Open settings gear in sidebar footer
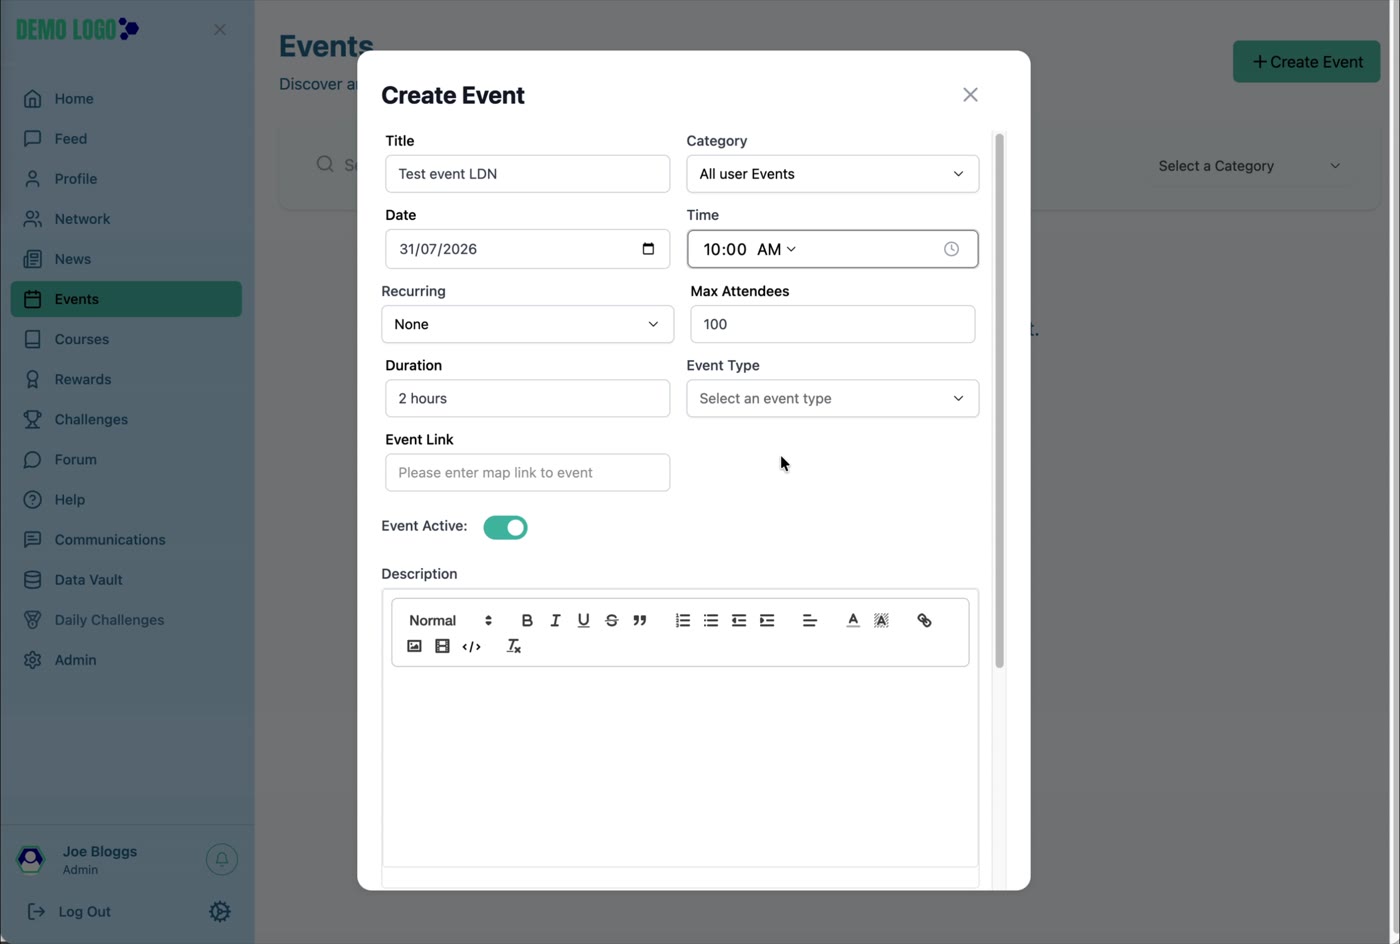 click(x=220, y=911)
